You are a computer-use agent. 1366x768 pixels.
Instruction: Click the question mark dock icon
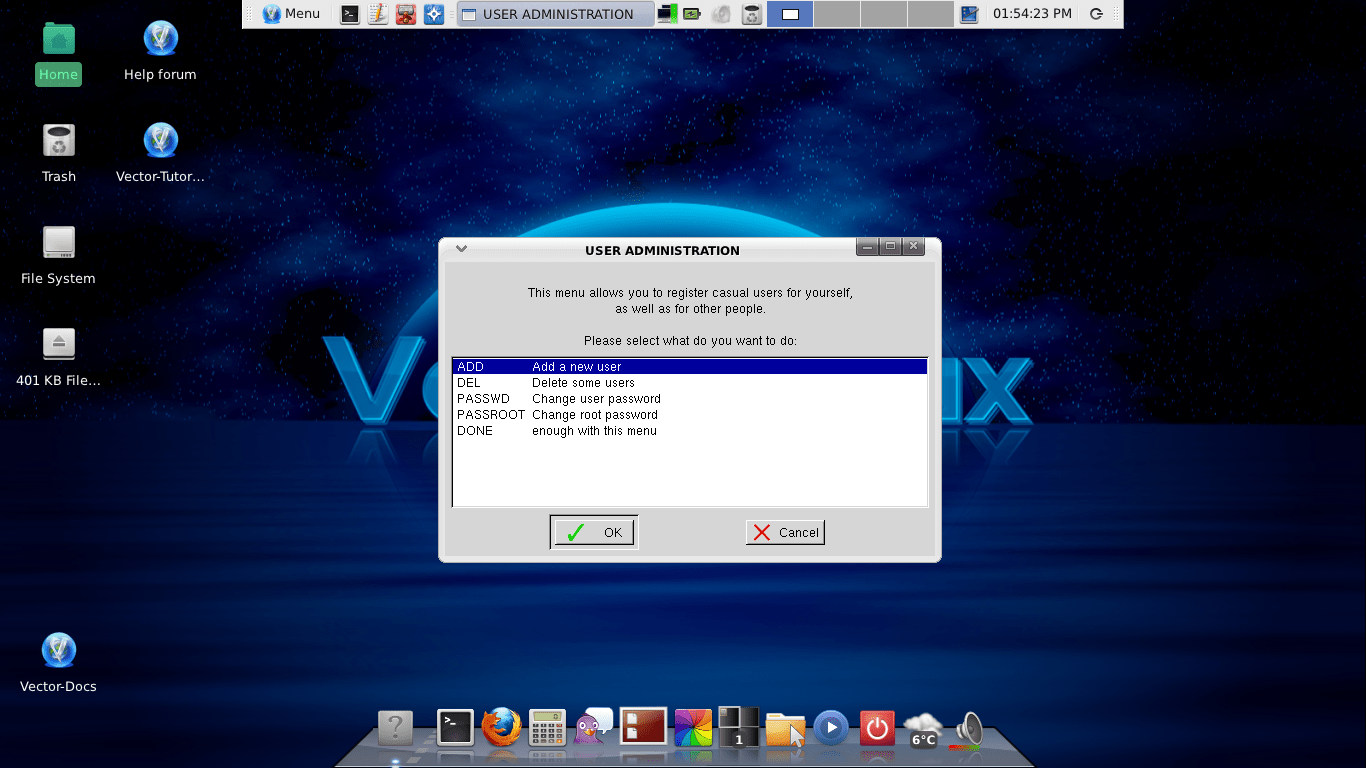click(x=396, y=728)
